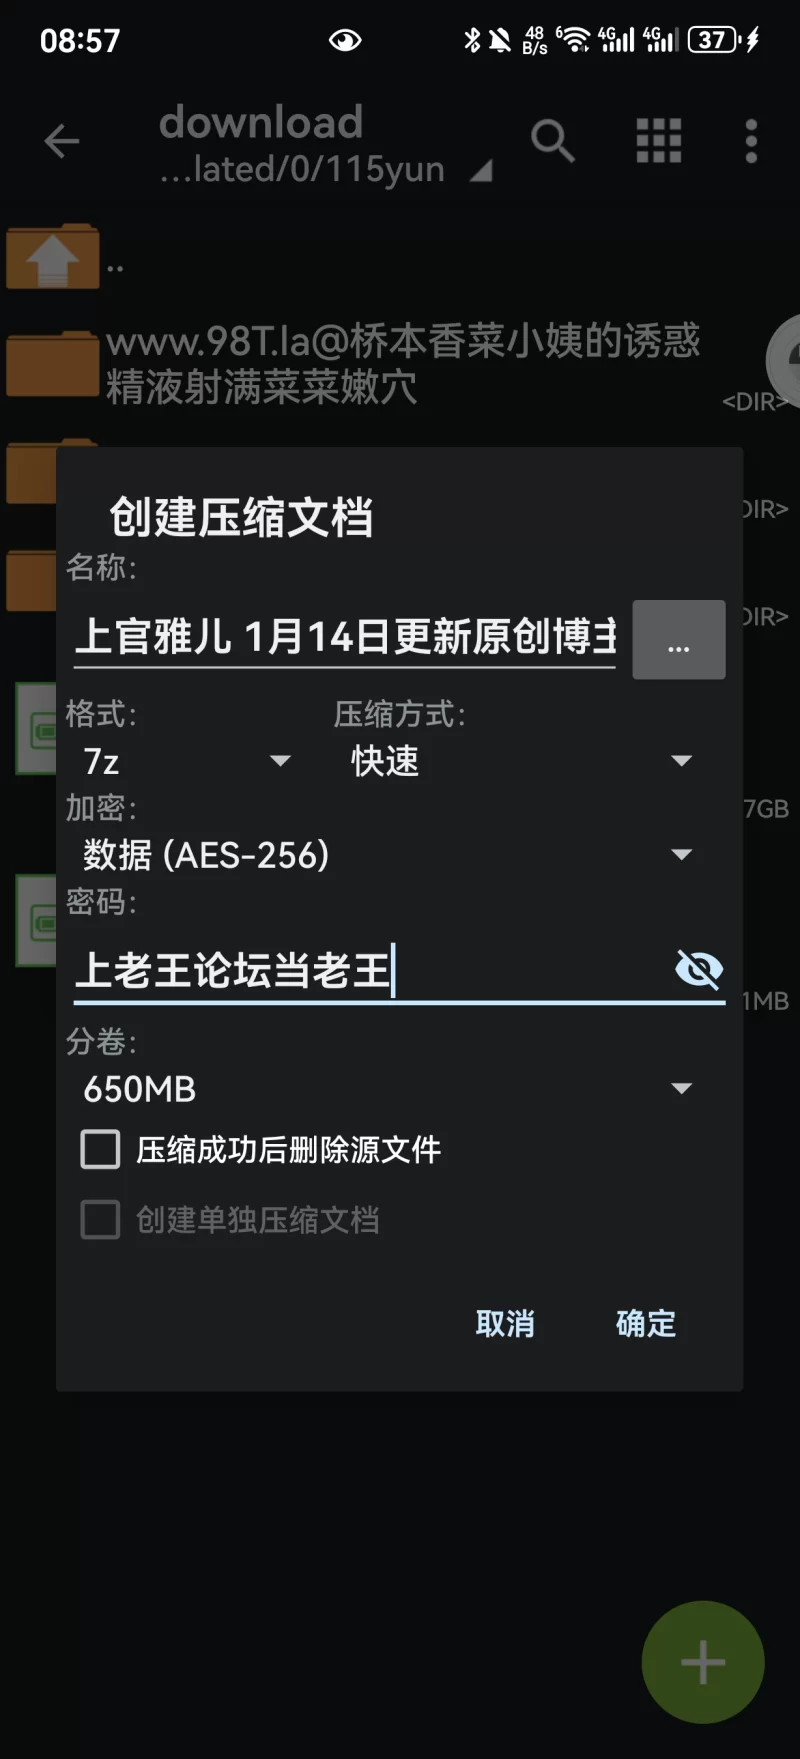Toggle password visibility eye icon
Viewport: 800px width, 1759px height.
[699, 969]
